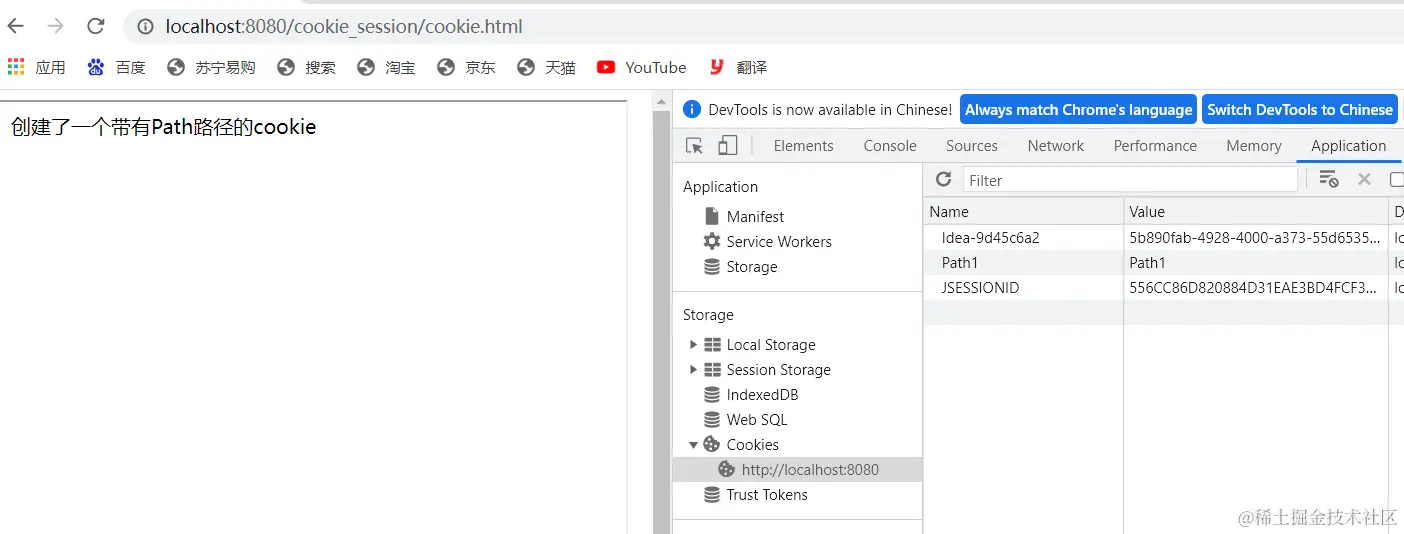This screenshot has width=1404, height=534.
Task: Switch to the Console tab
Action: (x=890, y=146)
